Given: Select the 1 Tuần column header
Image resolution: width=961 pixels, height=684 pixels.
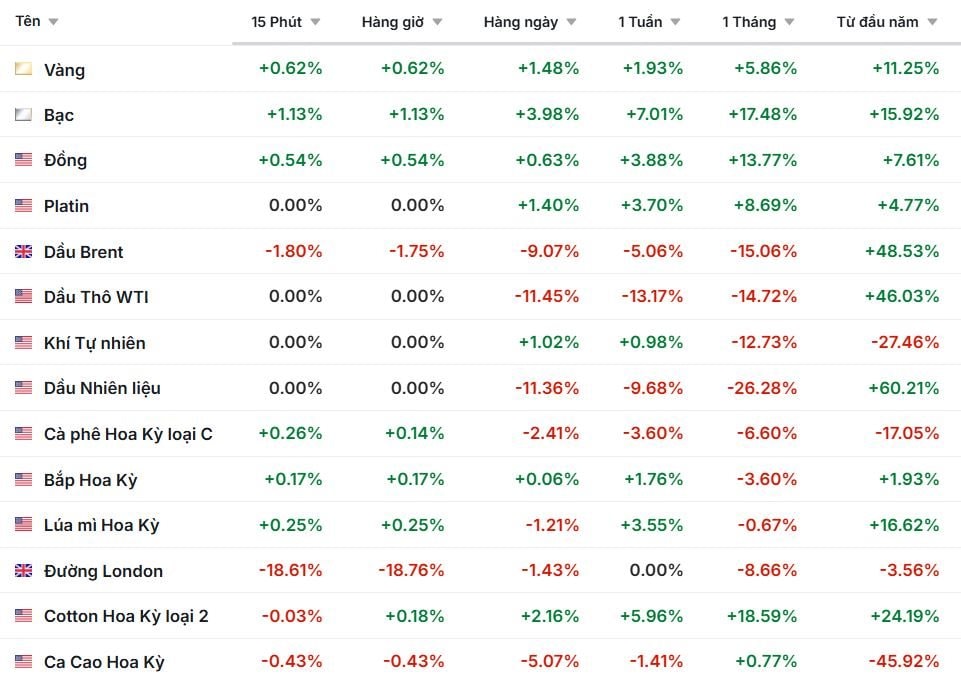Looking at the screenshot, I should click(x=639, y=22).
